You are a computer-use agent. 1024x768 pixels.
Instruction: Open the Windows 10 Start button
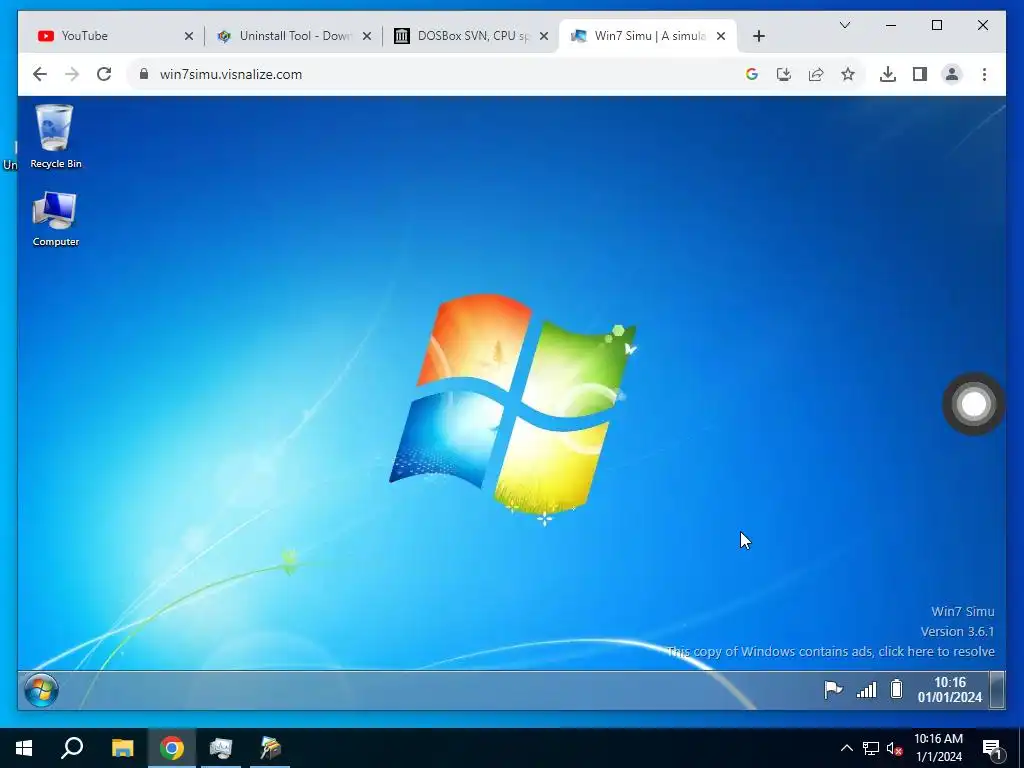pyautogui.click(x=24, y=748)
